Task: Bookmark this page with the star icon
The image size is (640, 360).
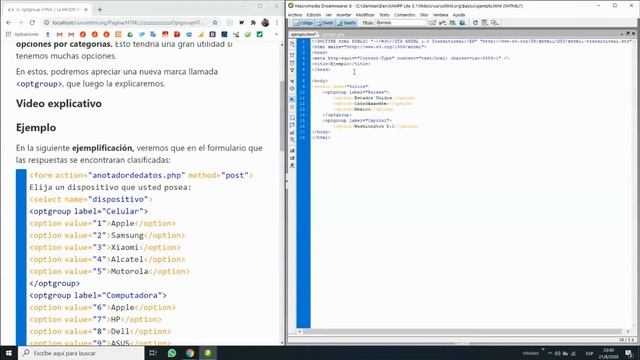Action: click(215, 22)
